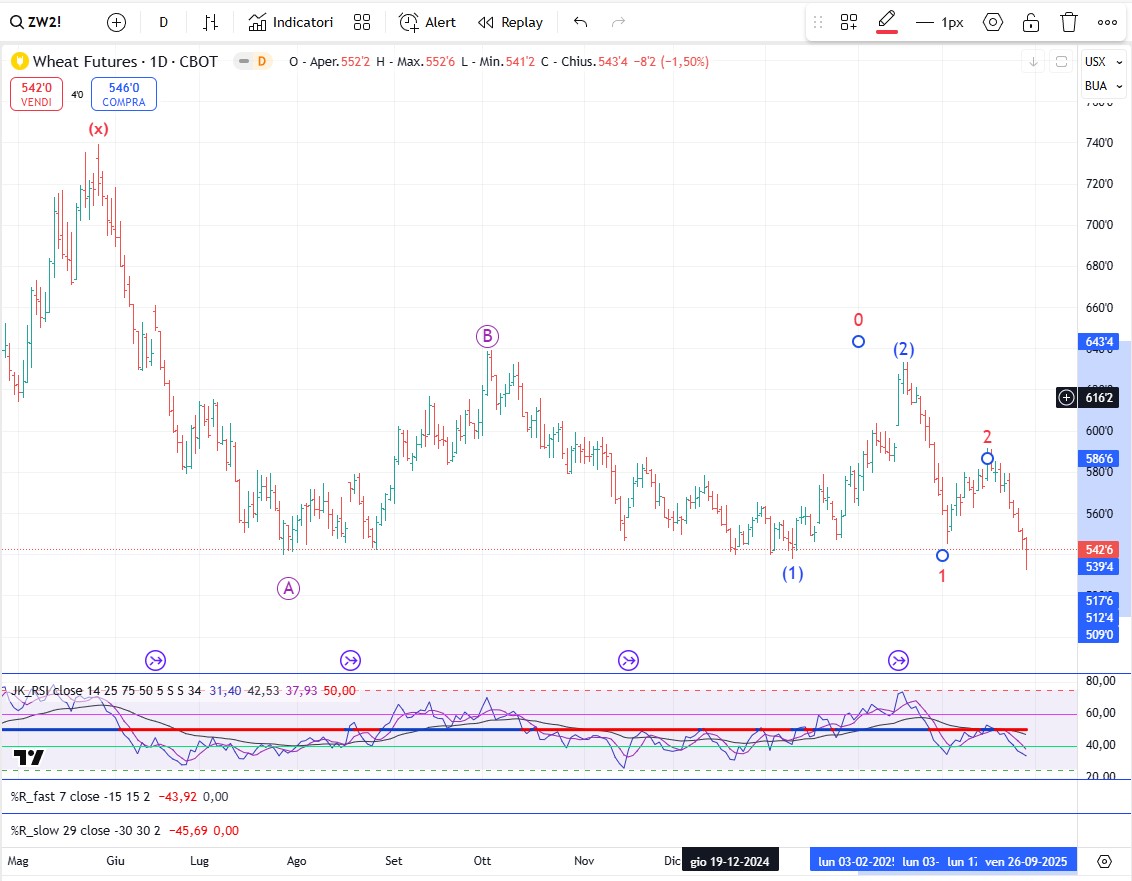
Task: Click the gio 19-12-2024 date label
Action: (x=730, y=861)
